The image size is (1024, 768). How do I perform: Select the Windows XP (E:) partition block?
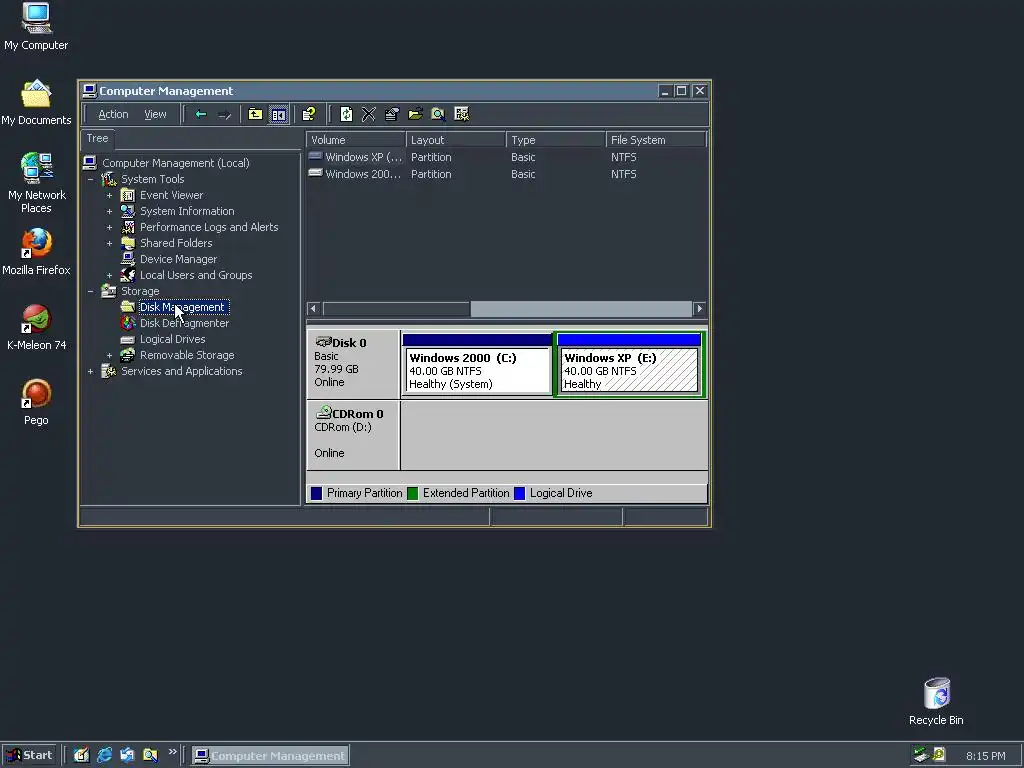point(630,364)
